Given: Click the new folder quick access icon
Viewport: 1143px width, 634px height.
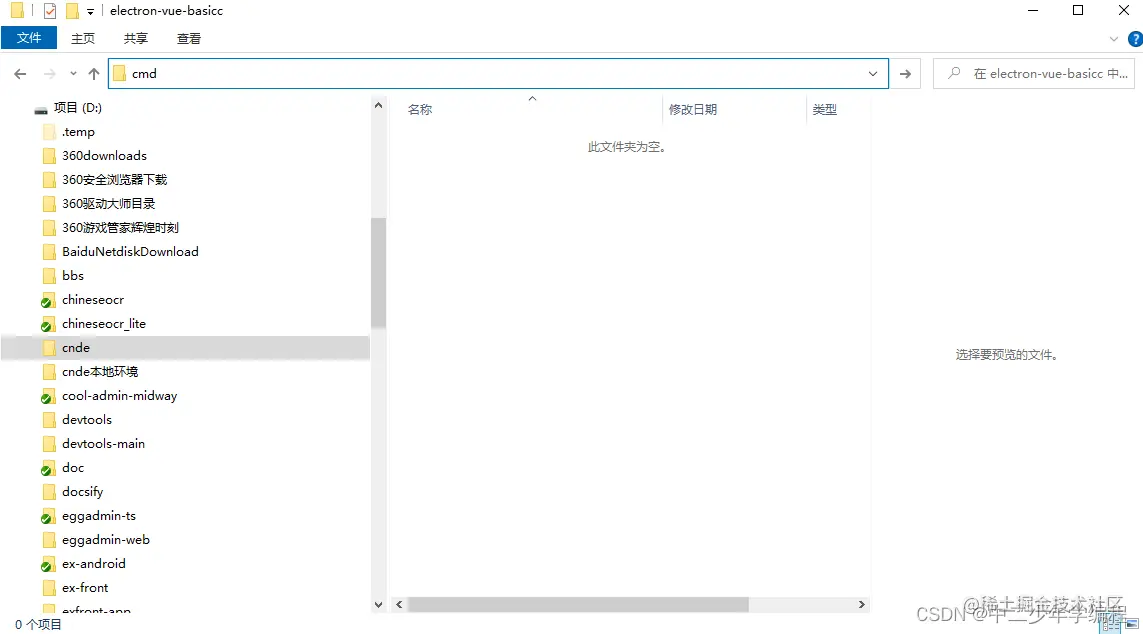Looking at the screenshot, I should click(72, 11).
